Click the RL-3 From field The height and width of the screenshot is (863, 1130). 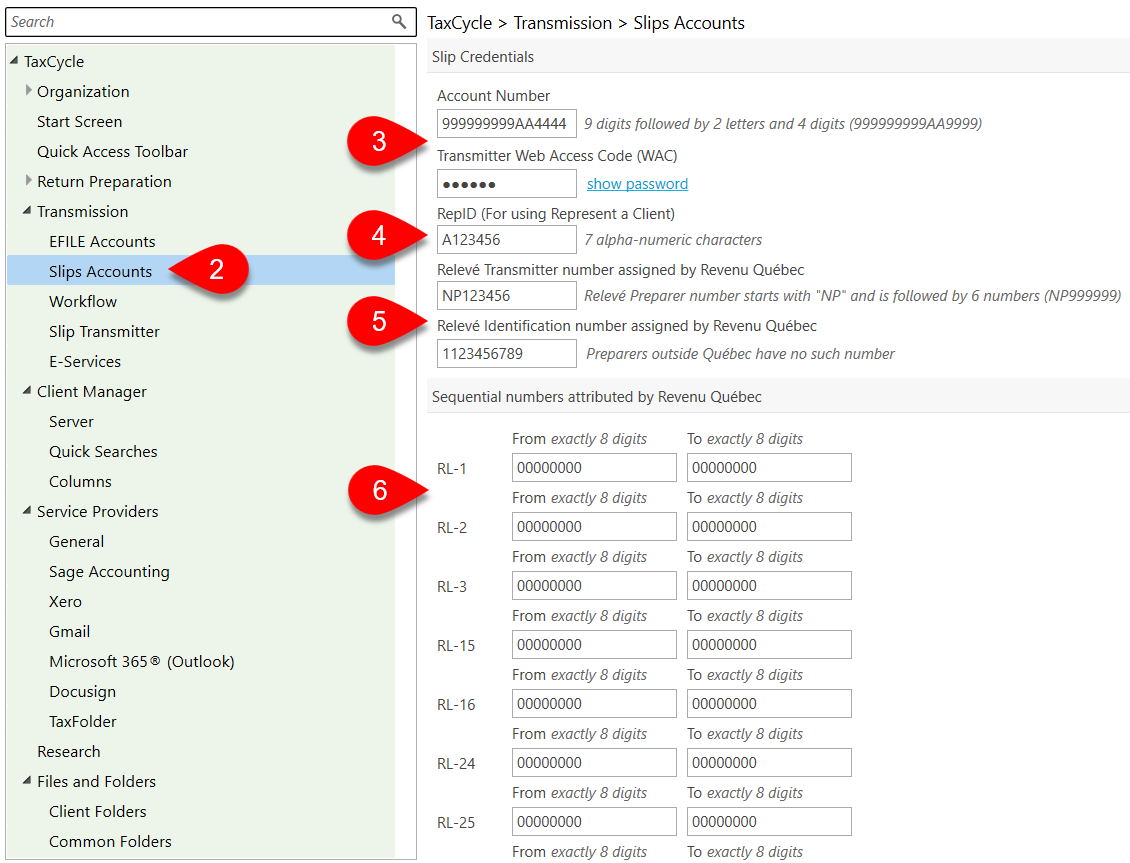tap(594, 586)
